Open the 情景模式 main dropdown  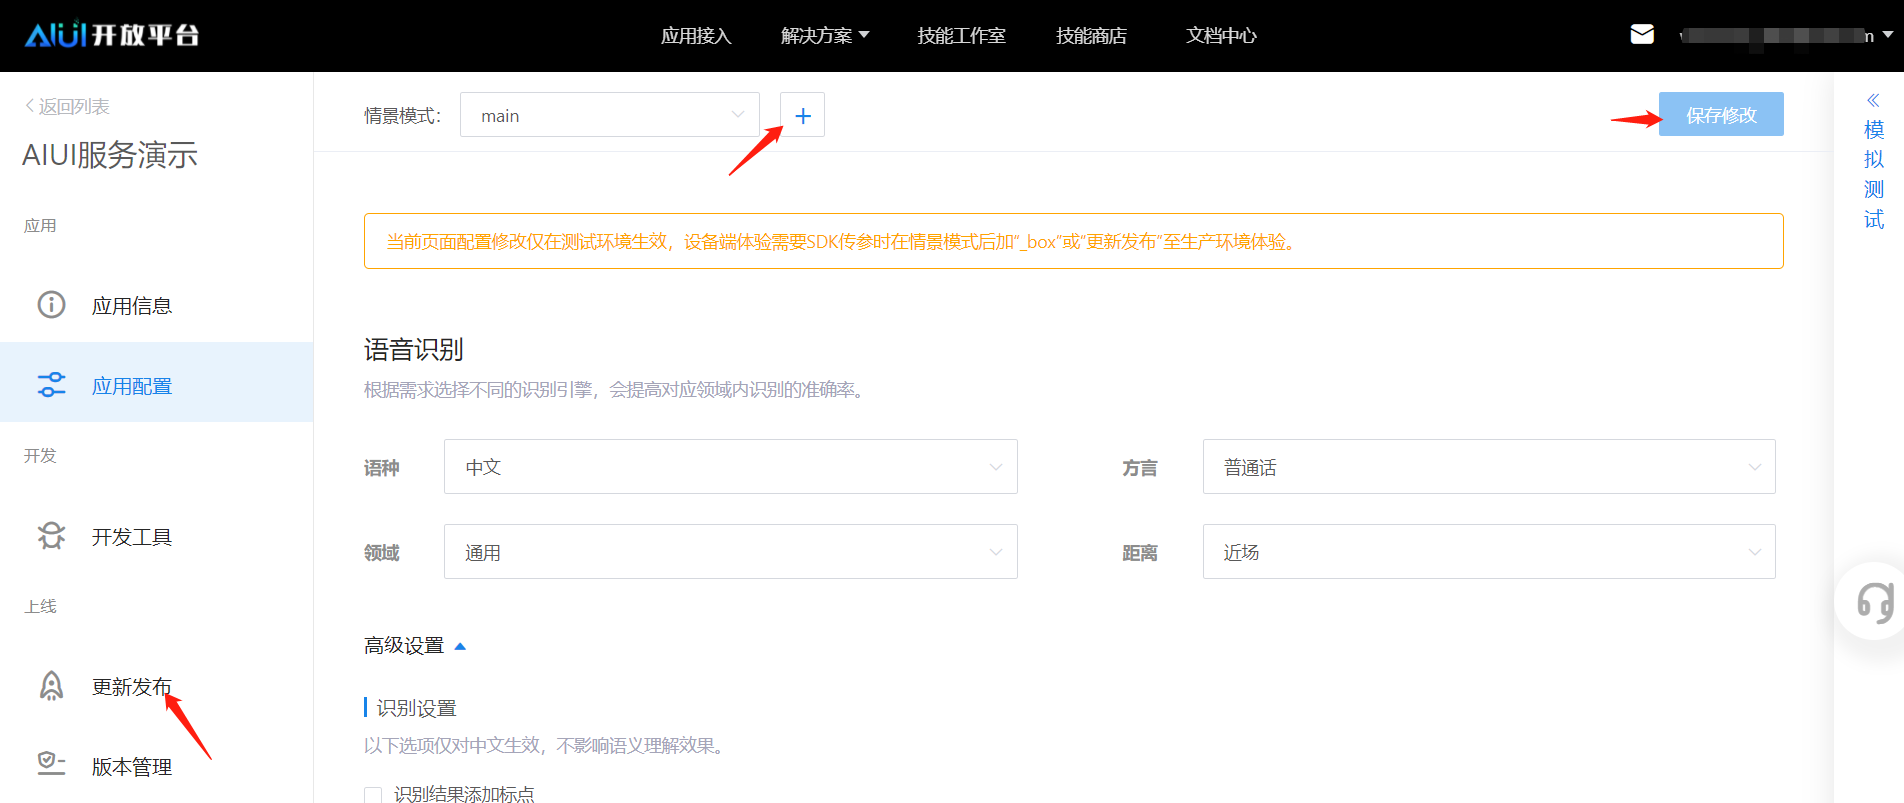tap(609, 115)
